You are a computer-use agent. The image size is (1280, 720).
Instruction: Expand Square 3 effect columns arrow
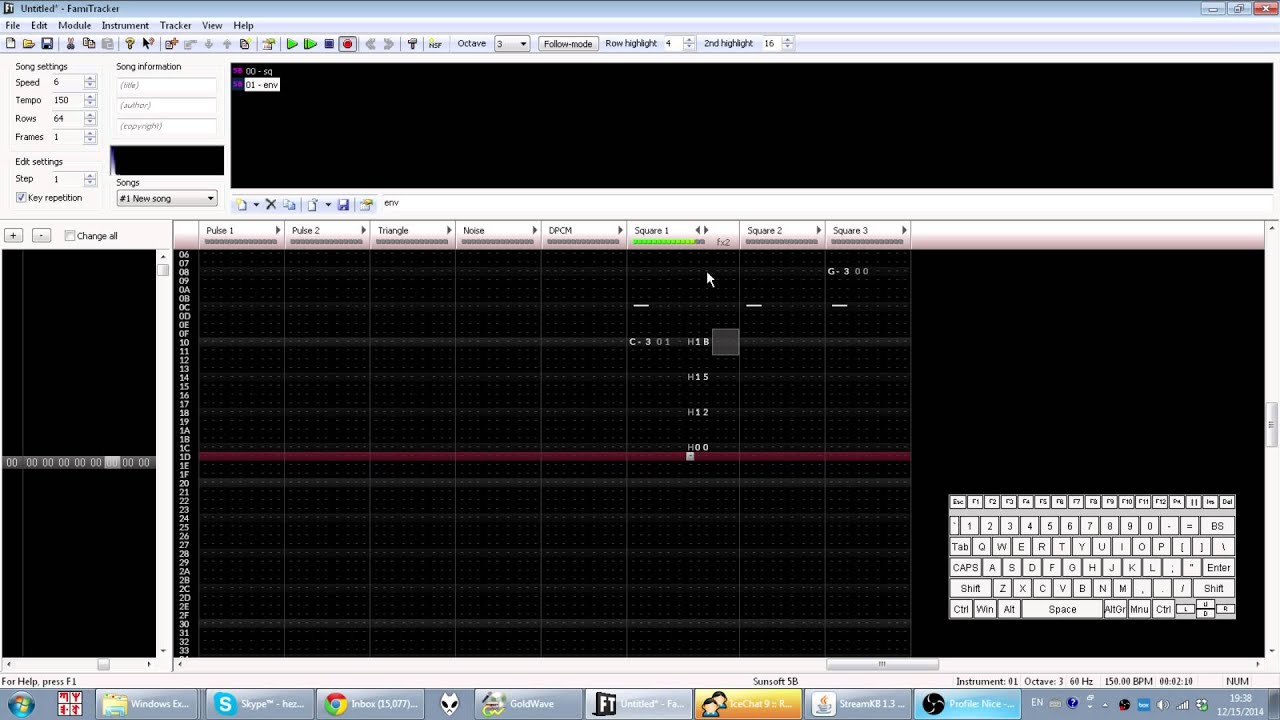coord(904,231)
